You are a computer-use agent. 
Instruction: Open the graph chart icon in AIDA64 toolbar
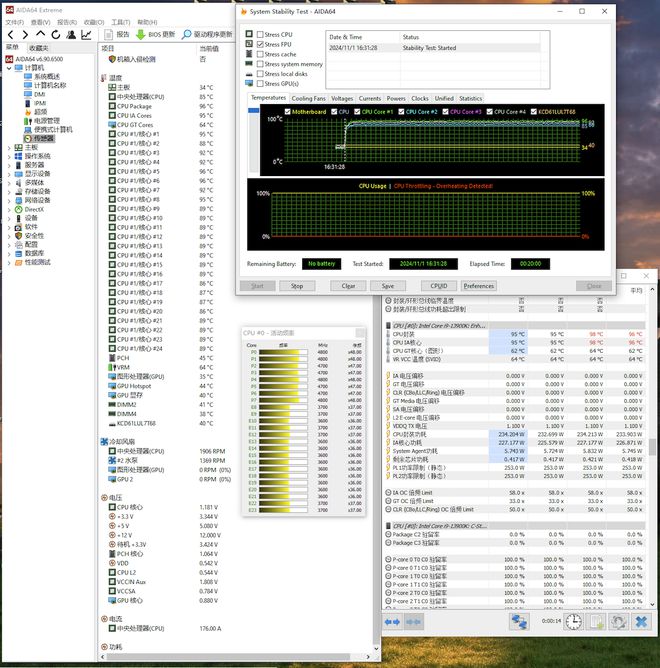tap(86, 35)
